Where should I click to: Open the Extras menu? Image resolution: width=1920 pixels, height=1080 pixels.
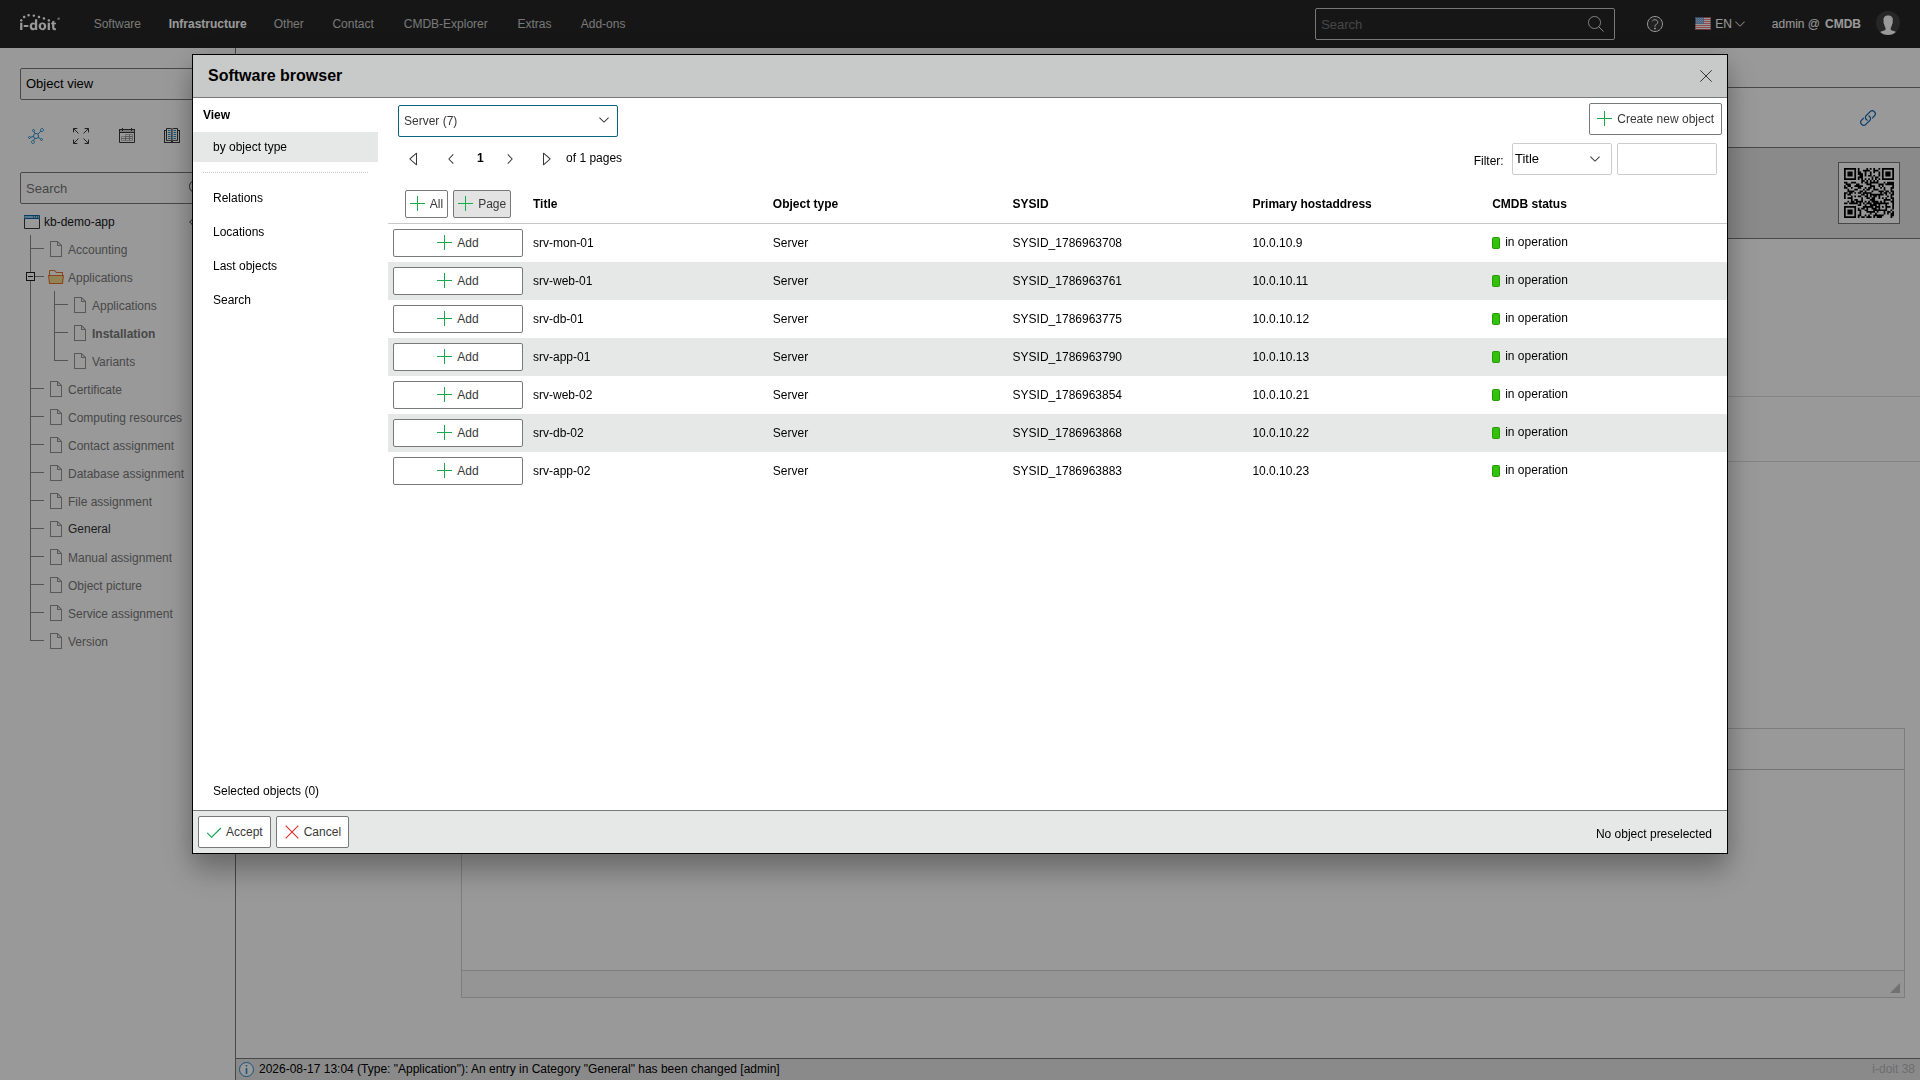534,24
